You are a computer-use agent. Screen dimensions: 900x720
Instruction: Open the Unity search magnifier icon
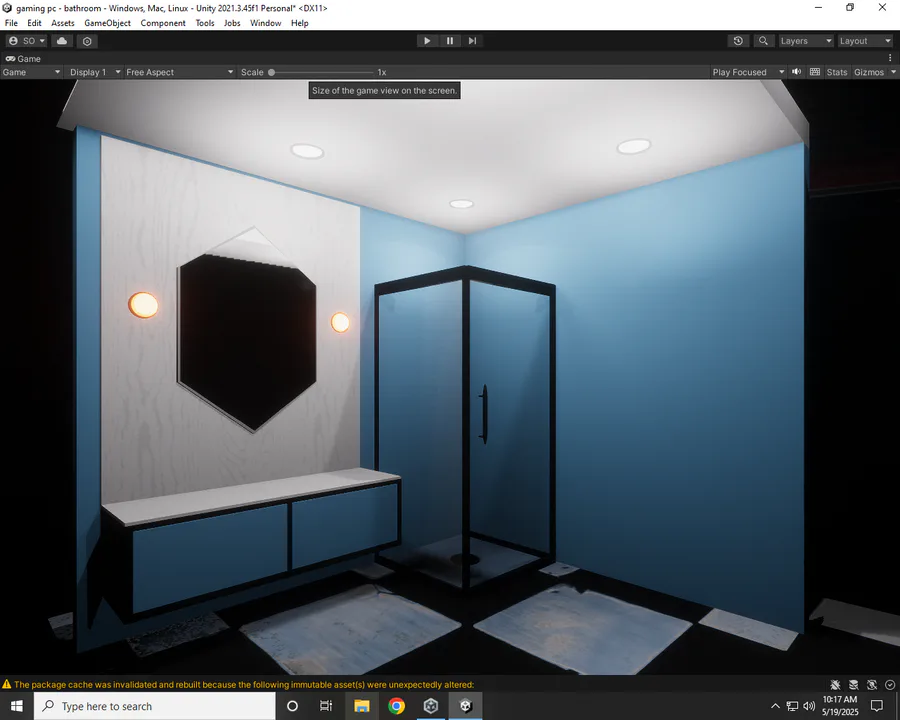tap(763, 41)
